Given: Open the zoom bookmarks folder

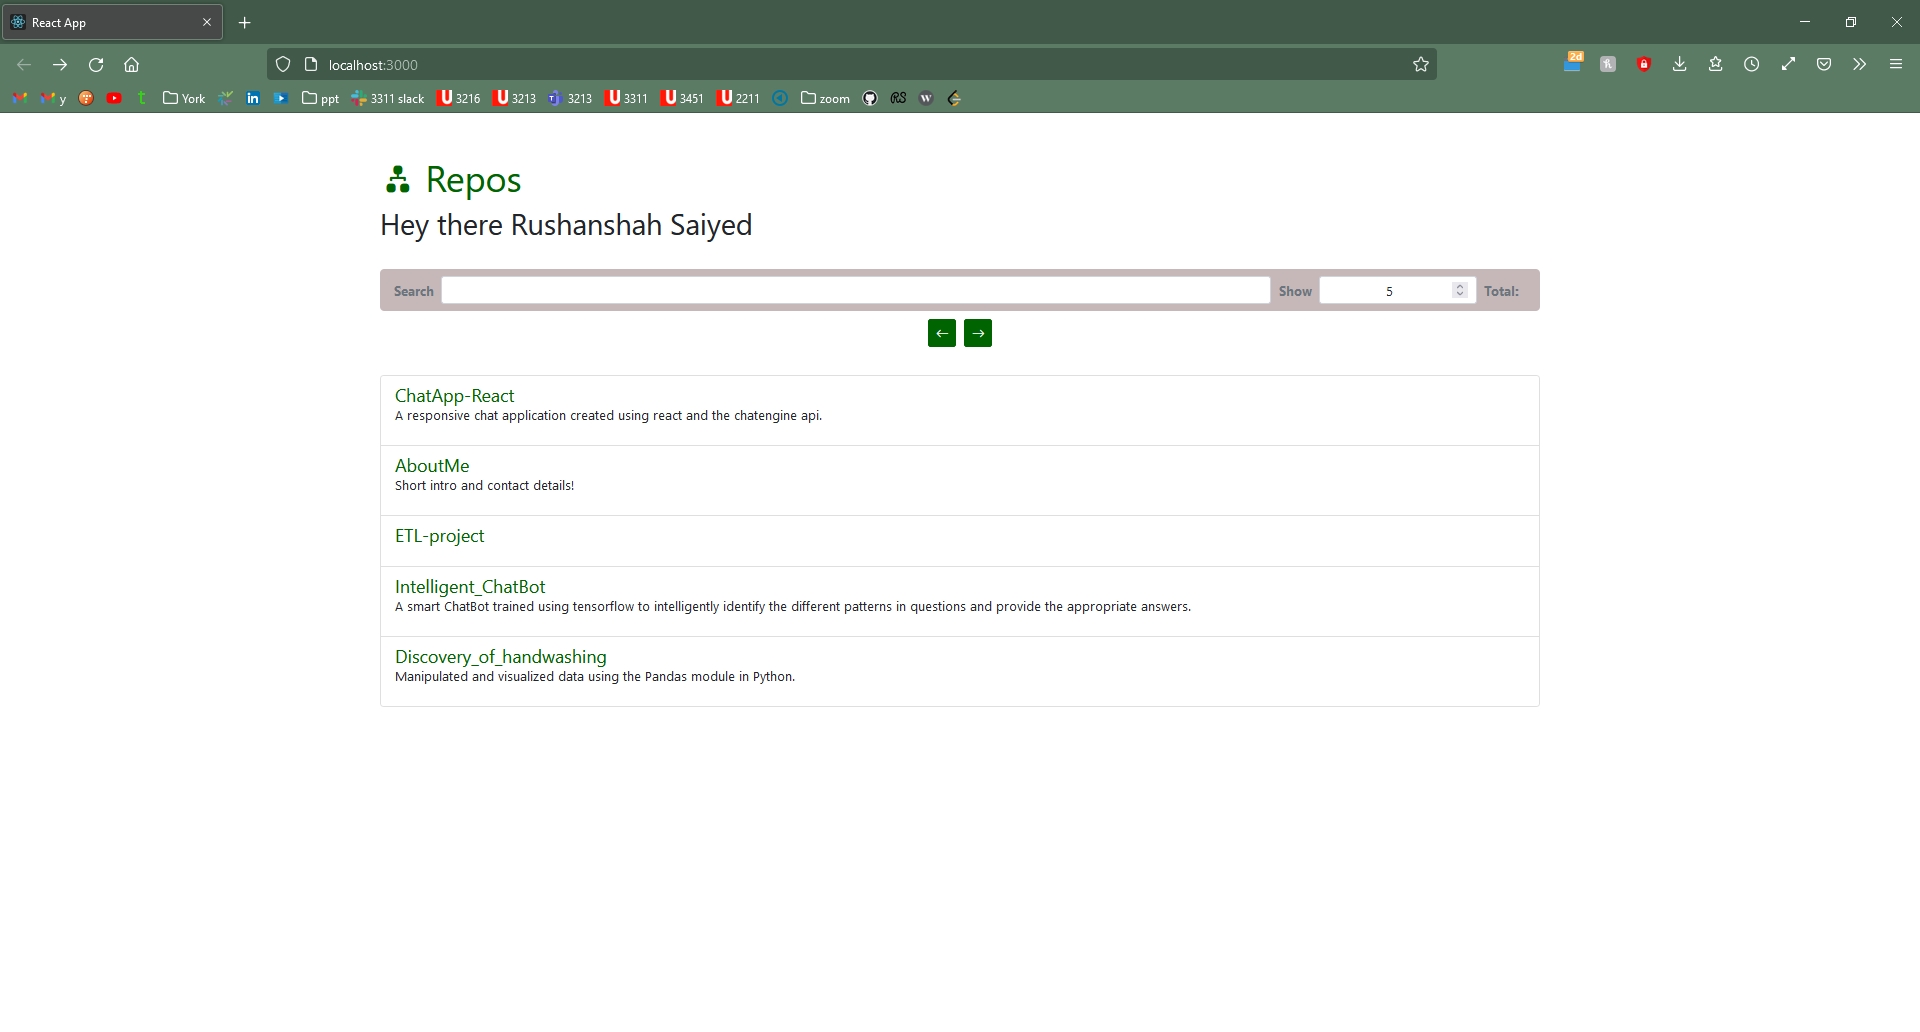Looking at the screenshot, I should (825, 97).
